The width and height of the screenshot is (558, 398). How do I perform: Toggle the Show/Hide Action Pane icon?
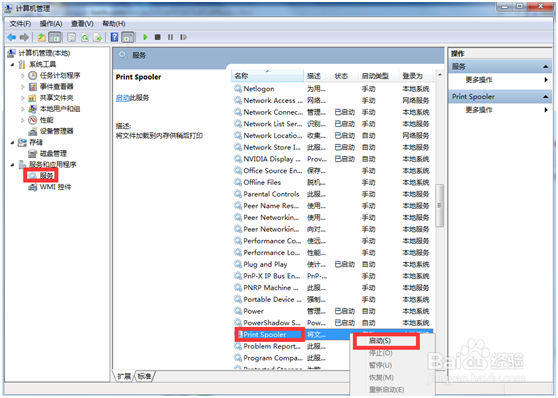128,37
